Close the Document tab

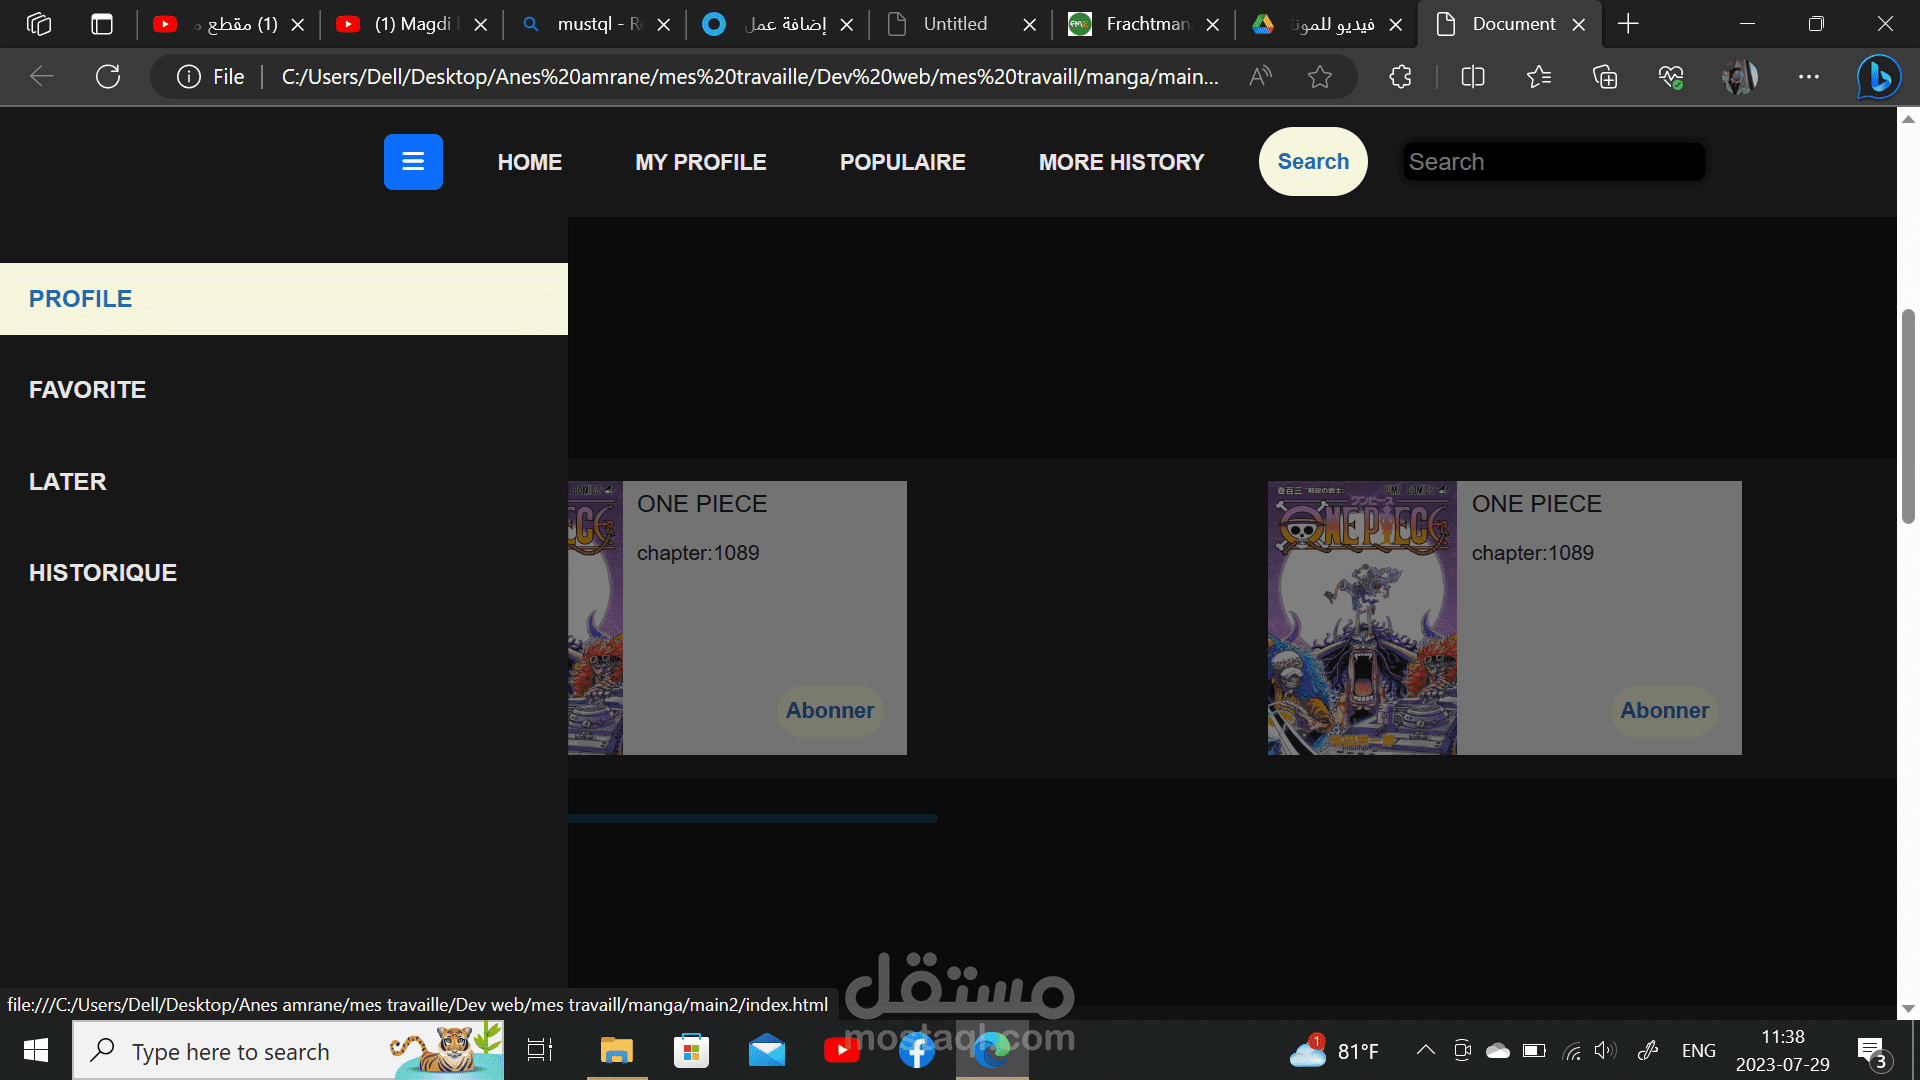click(x=1579, y=24)
